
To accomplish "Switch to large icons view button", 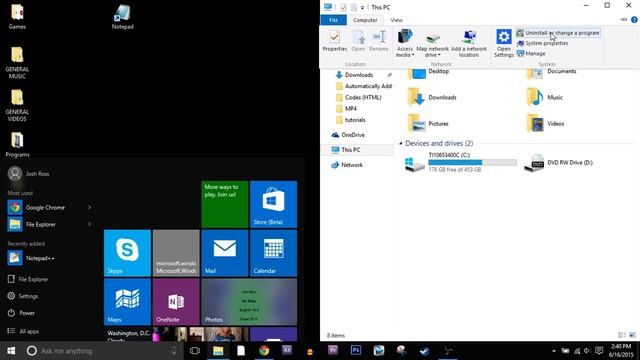I will pyautogui.click(x=633, y=335).
